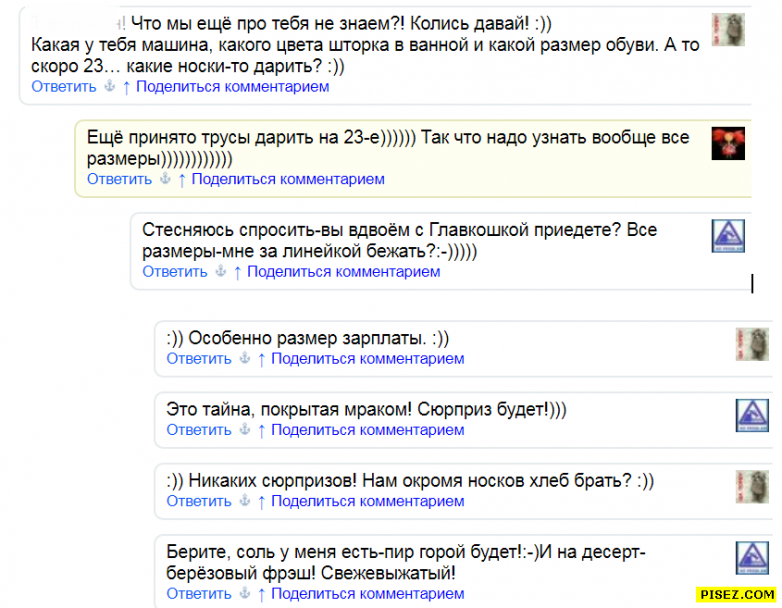Click anchor icon under 'Особенно размер зарплаты' comment
The image size is (782, 608).
245,359
